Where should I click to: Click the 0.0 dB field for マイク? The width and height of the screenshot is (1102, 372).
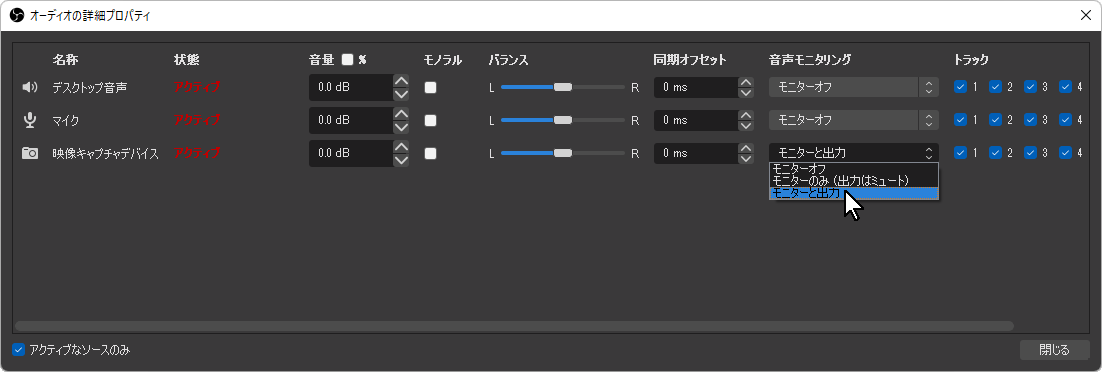point(351,120)
